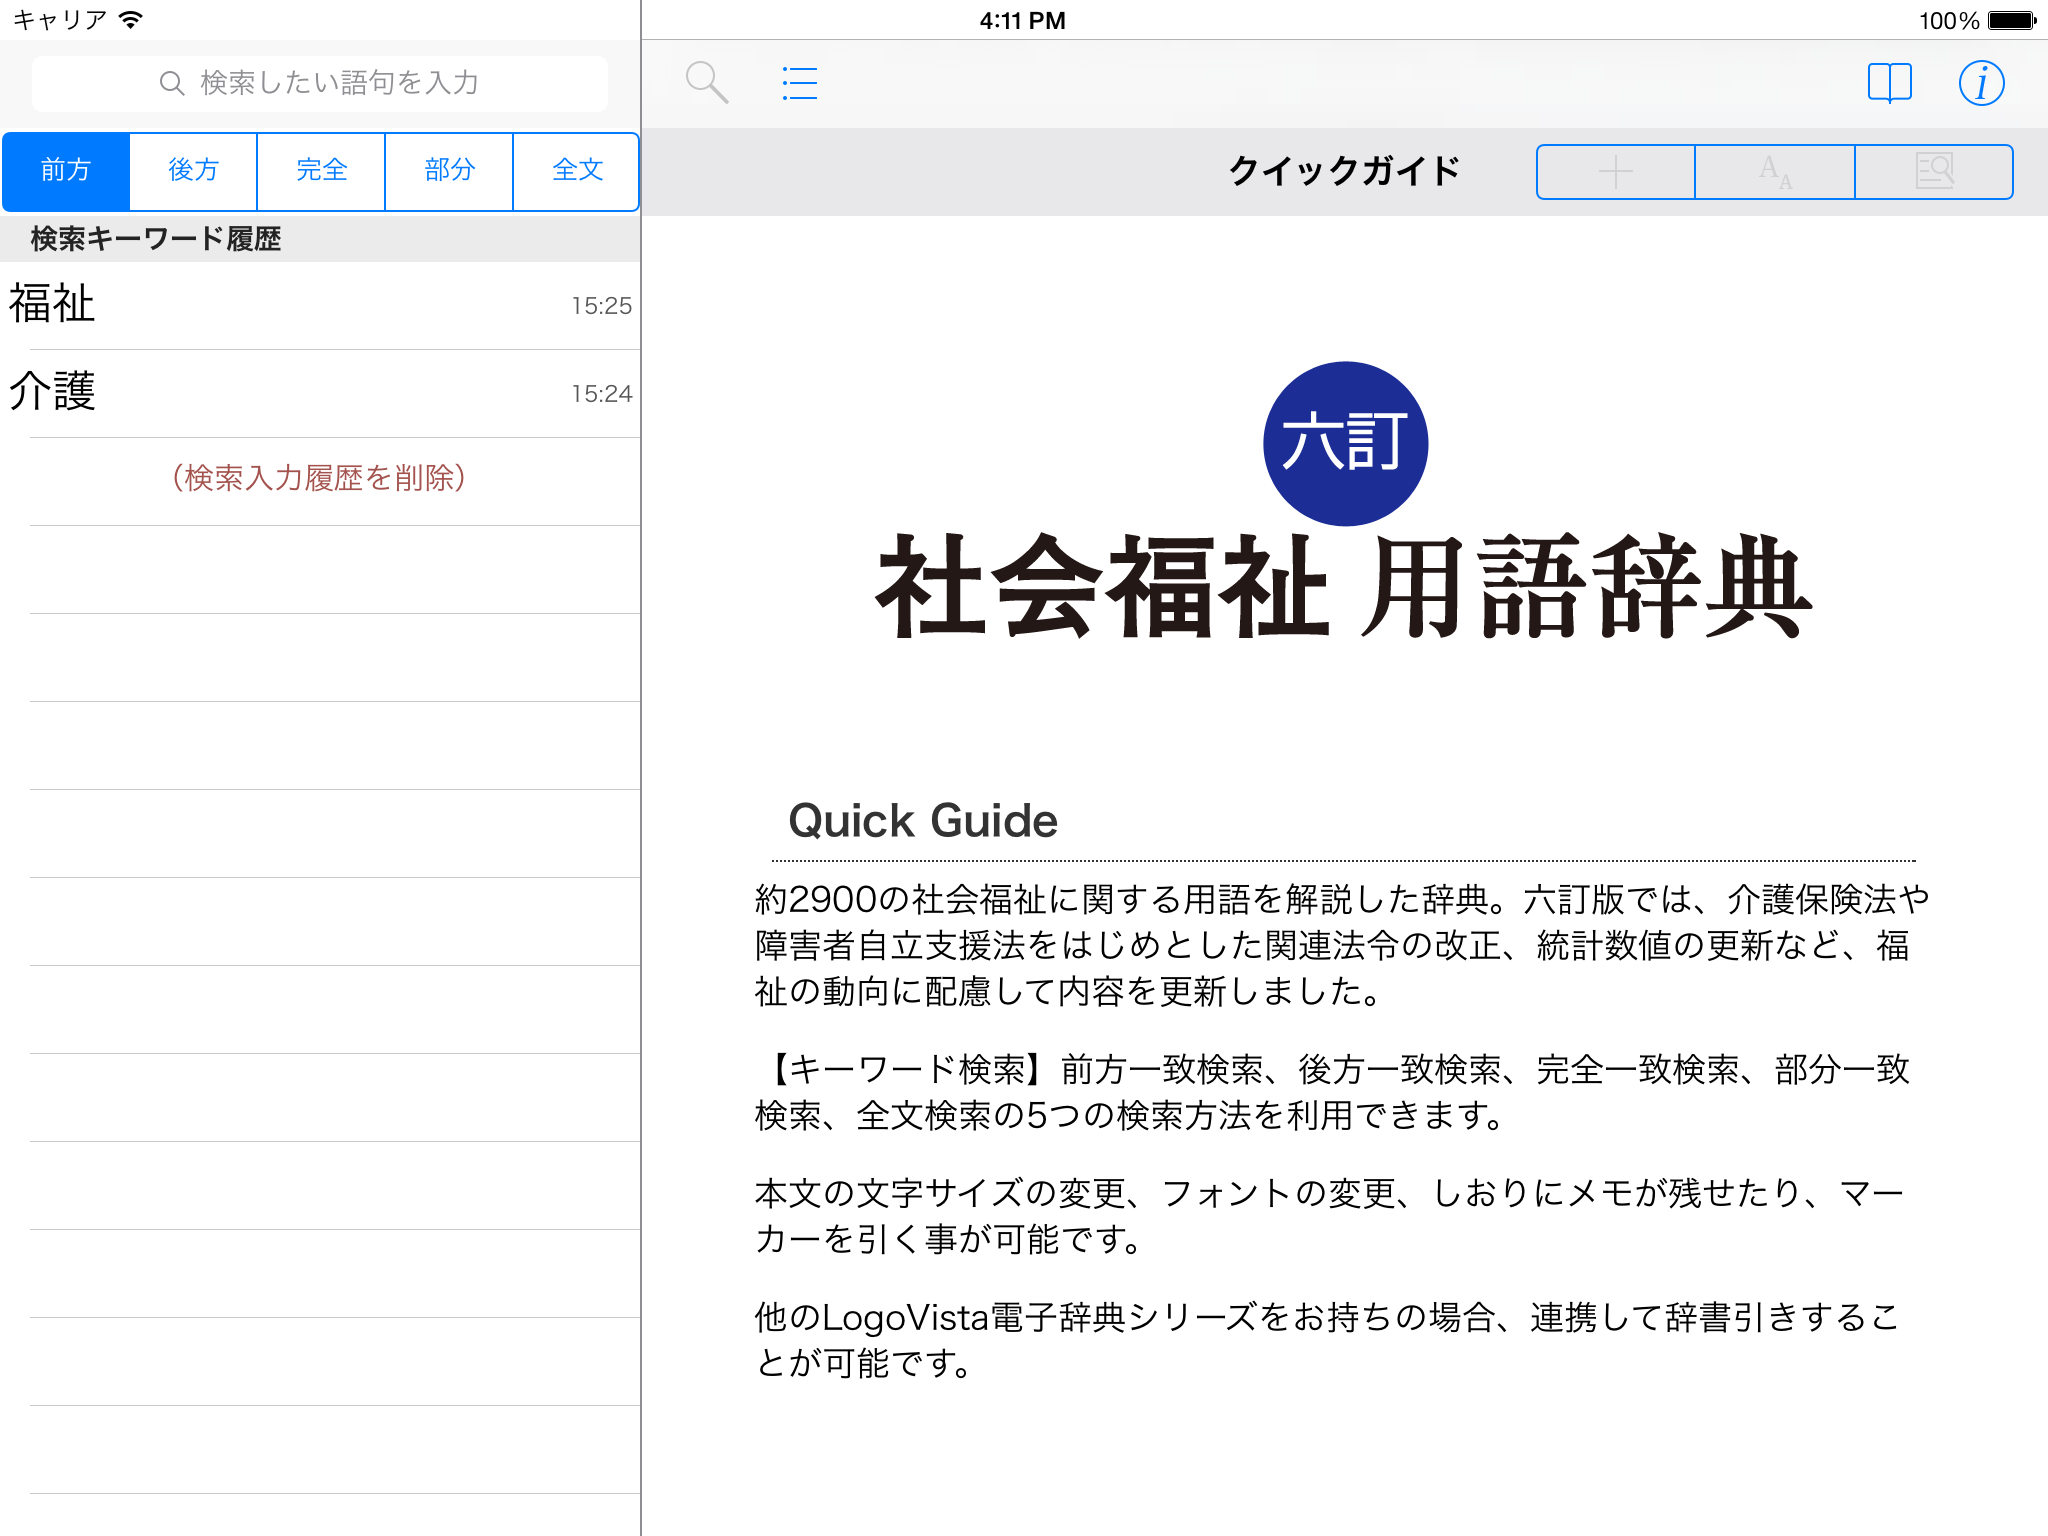Select 全文 full-text search mode
Viewport: 2048px width, 1536px height.
click(577, 171)
